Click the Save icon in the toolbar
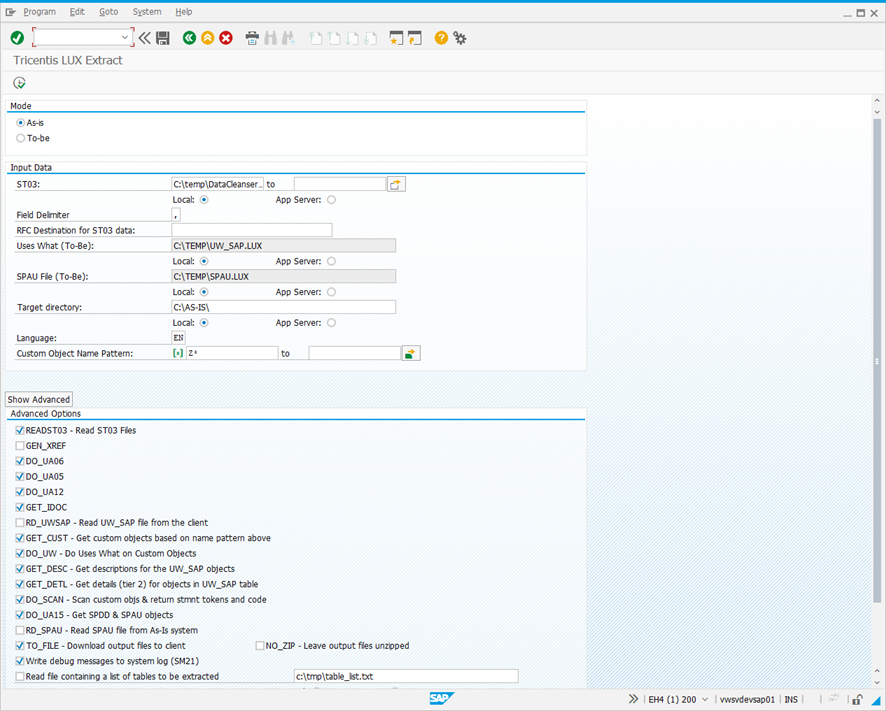The image size is (886, 711). click(x=163, y=38)
